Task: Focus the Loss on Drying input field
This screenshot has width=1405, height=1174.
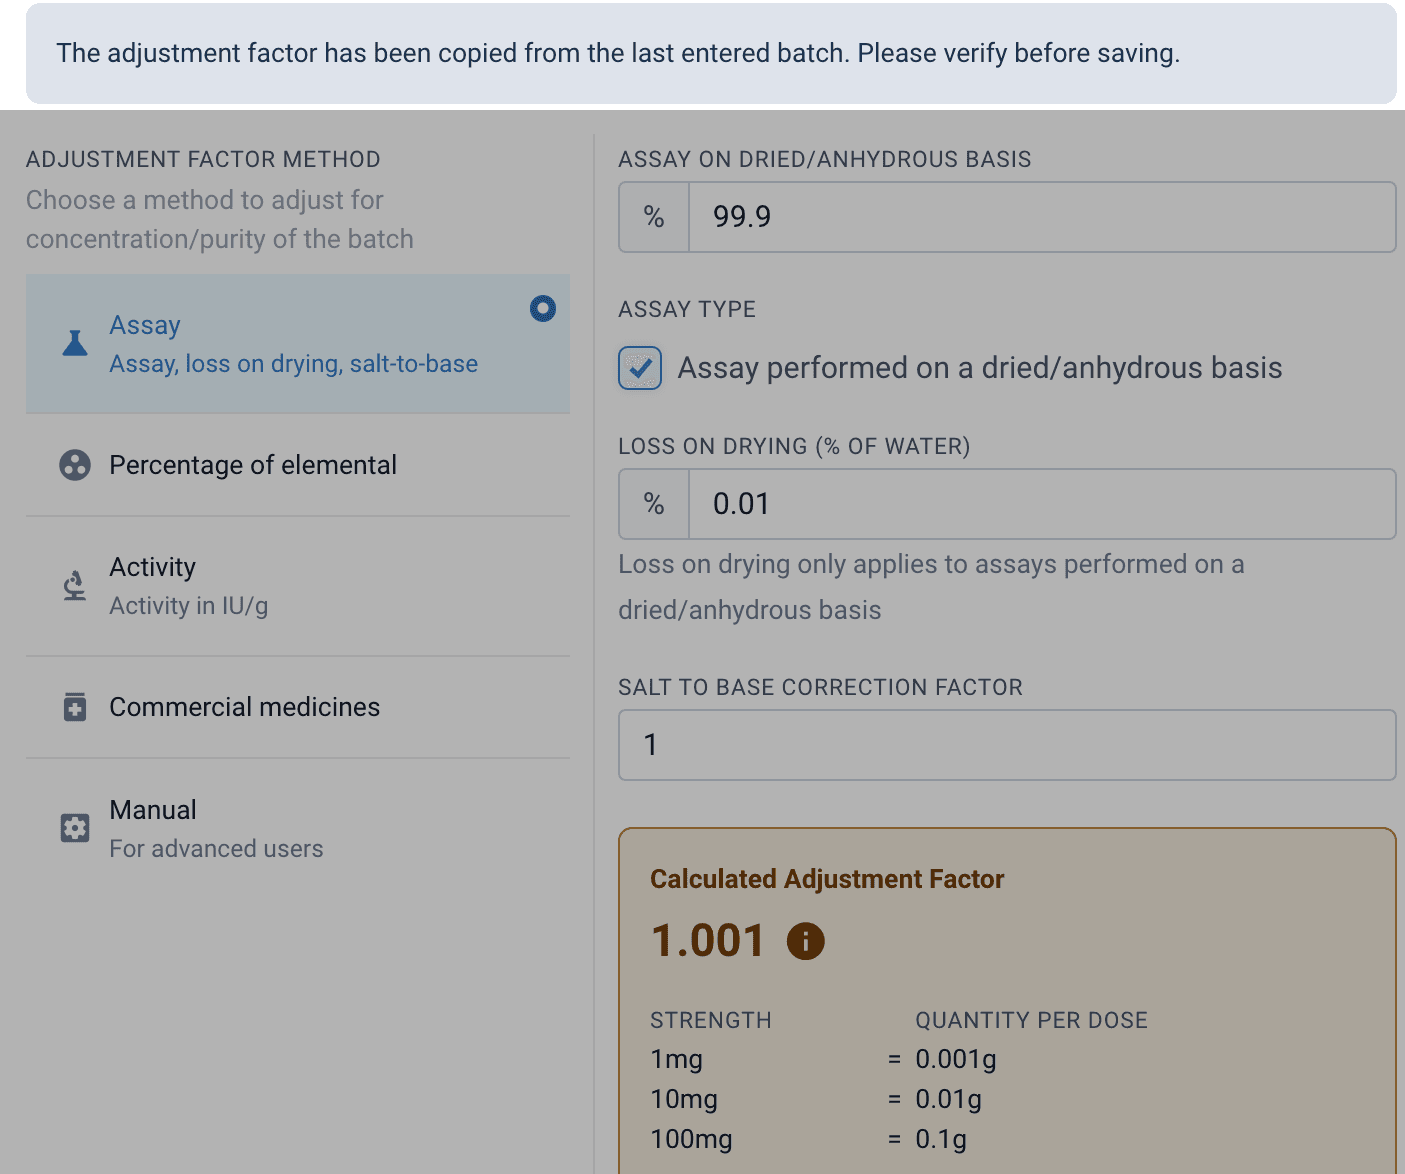Action: pos(1042,504)
